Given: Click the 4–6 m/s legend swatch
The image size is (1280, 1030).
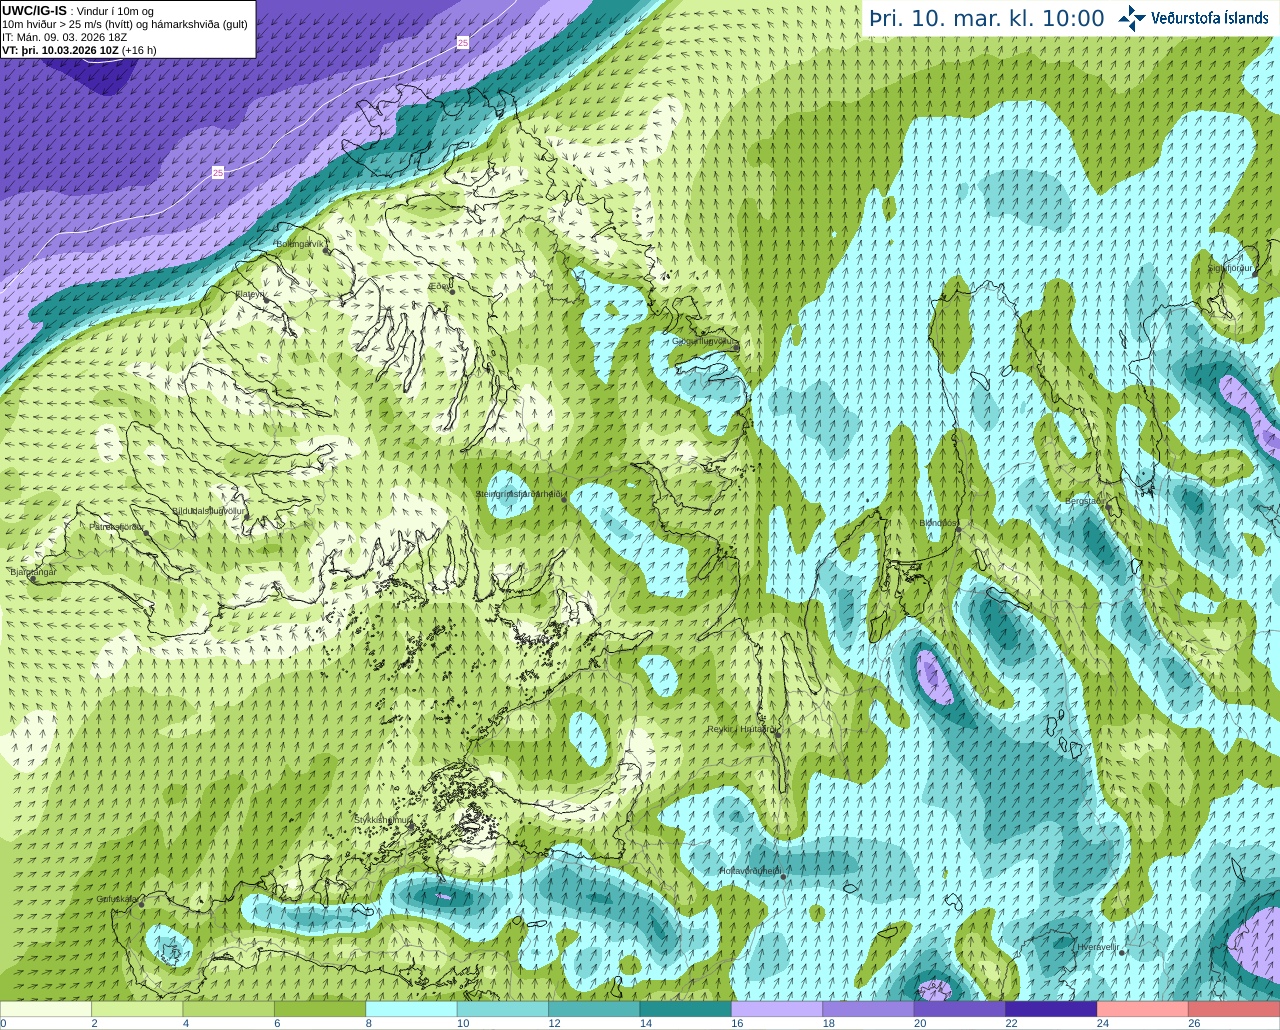Looking at the screenshot, I should tap(229, 1009).
